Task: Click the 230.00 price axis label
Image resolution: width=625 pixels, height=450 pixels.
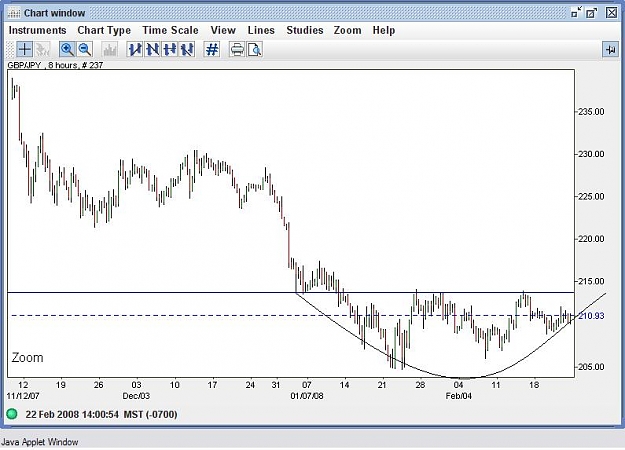Action: click(591, 154)
